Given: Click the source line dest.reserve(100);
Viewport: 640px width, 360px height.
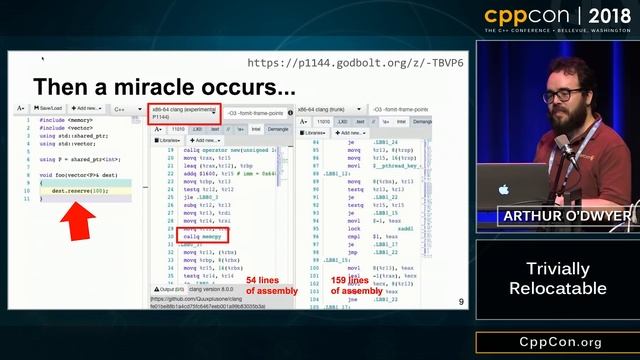Looking at the screenshot, I should click(x=80, y=191).
